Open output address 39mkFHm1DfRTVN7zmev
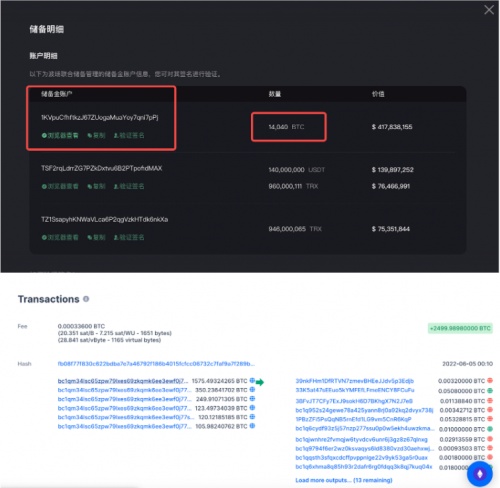 (x=355, y=381)
